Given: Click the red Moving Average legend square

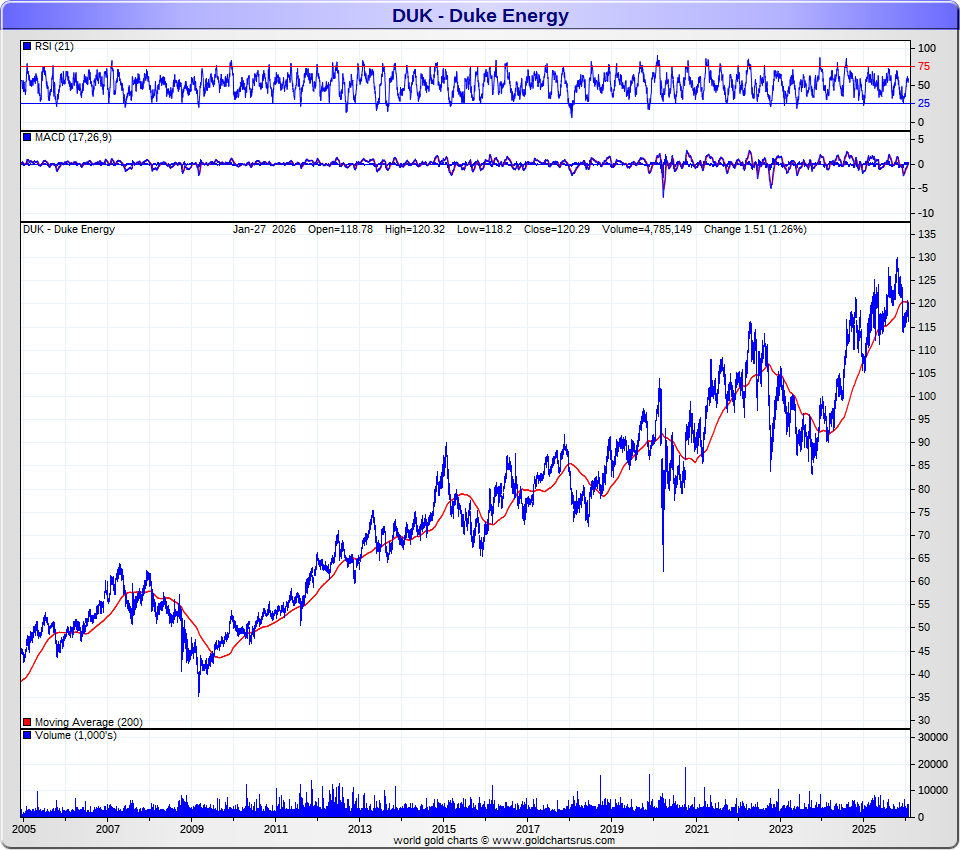Looking at the screenshot, I should (27, 722).
